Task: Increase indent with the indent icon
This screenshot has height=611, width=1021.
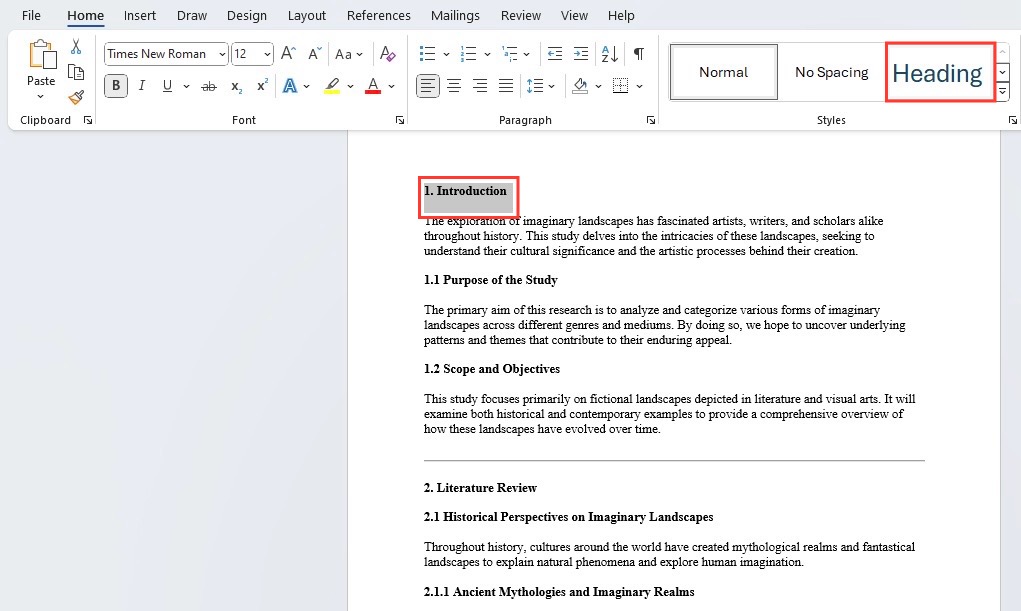Action: [581, 53]
